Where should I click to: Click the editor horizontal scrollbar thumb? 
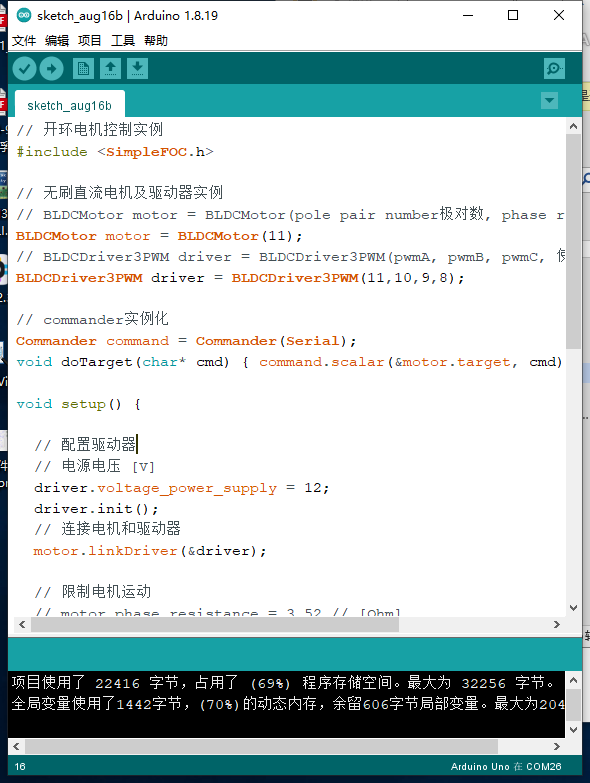[x=215, y=624]
